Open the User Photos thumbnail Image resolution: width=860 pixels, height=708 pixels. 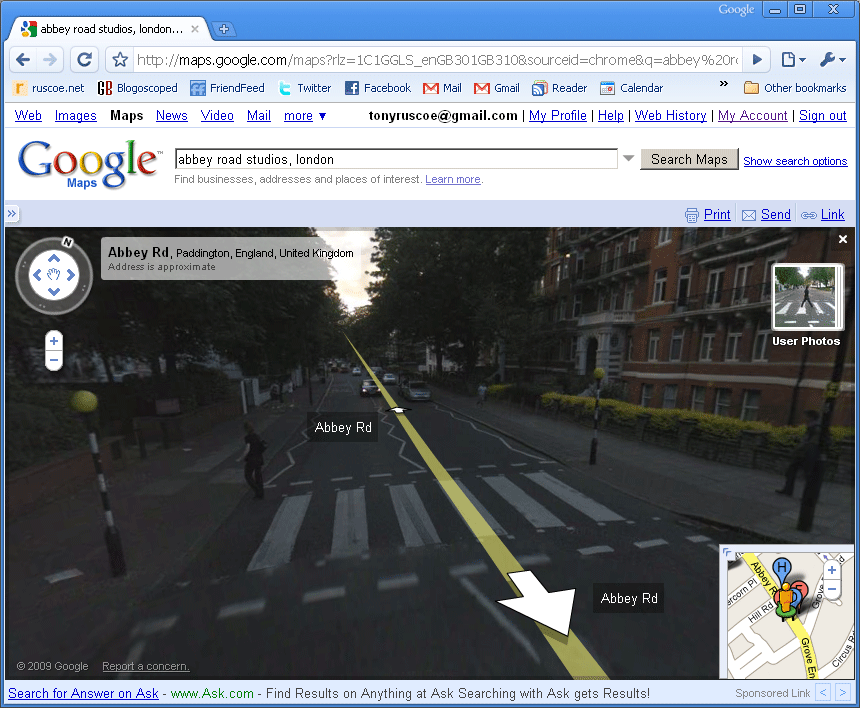[806, 297]
